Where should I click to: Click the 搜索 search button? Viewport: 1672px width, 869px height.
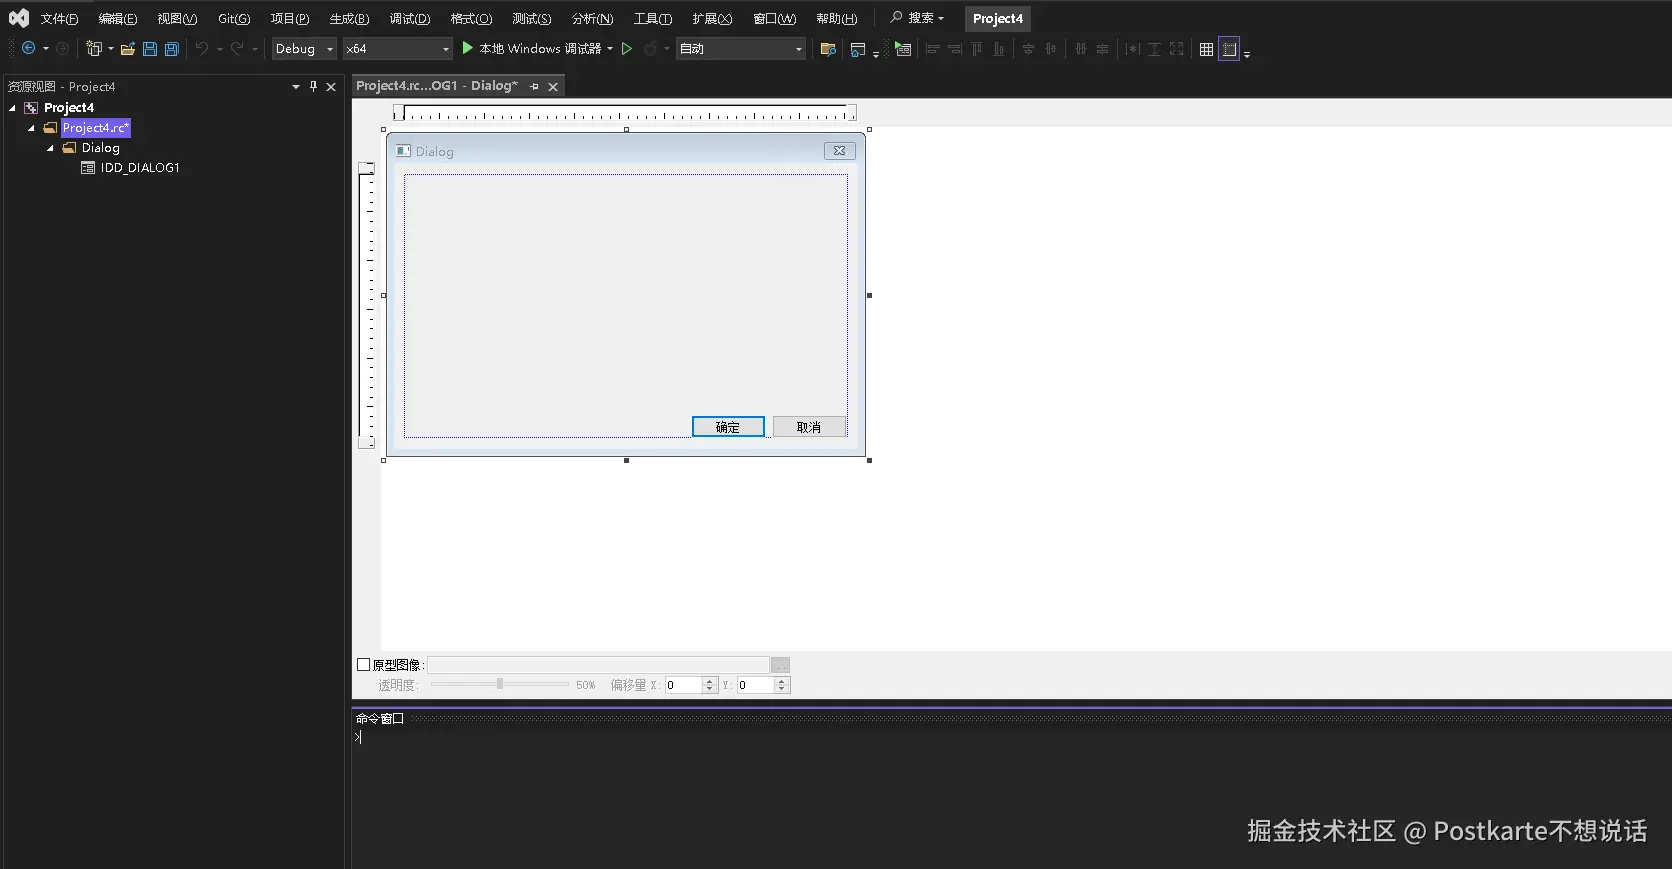pos(917,18)
